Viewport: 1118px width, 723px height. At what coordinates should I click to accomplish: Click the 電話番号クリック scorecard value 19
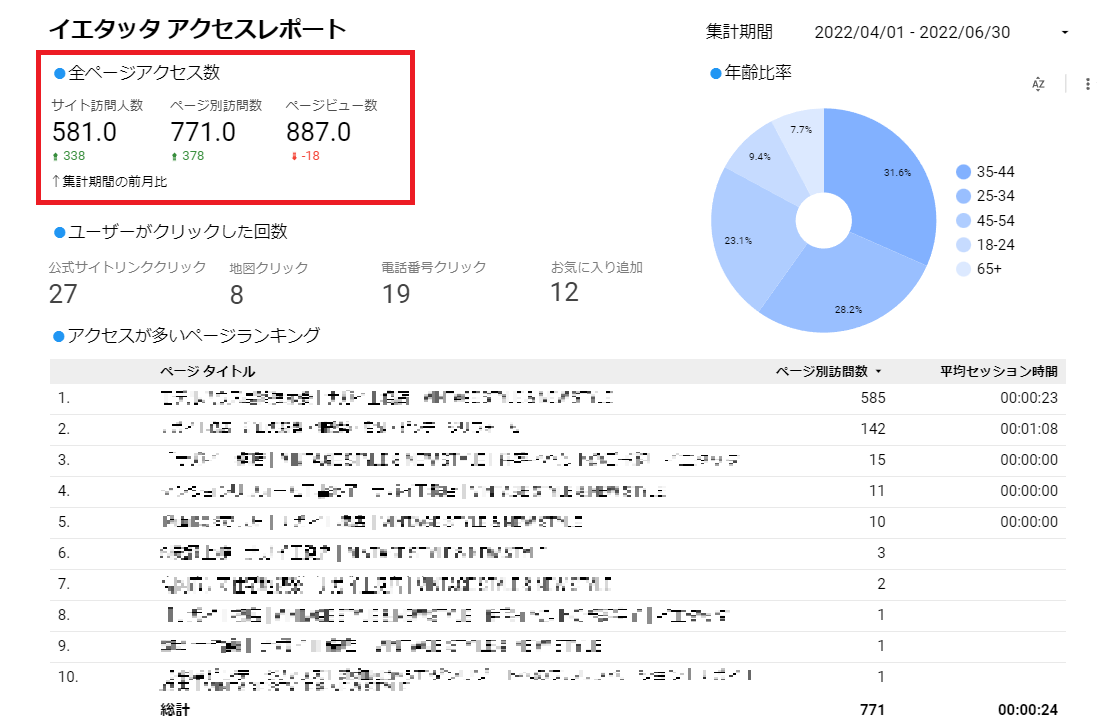click(396, 293)
